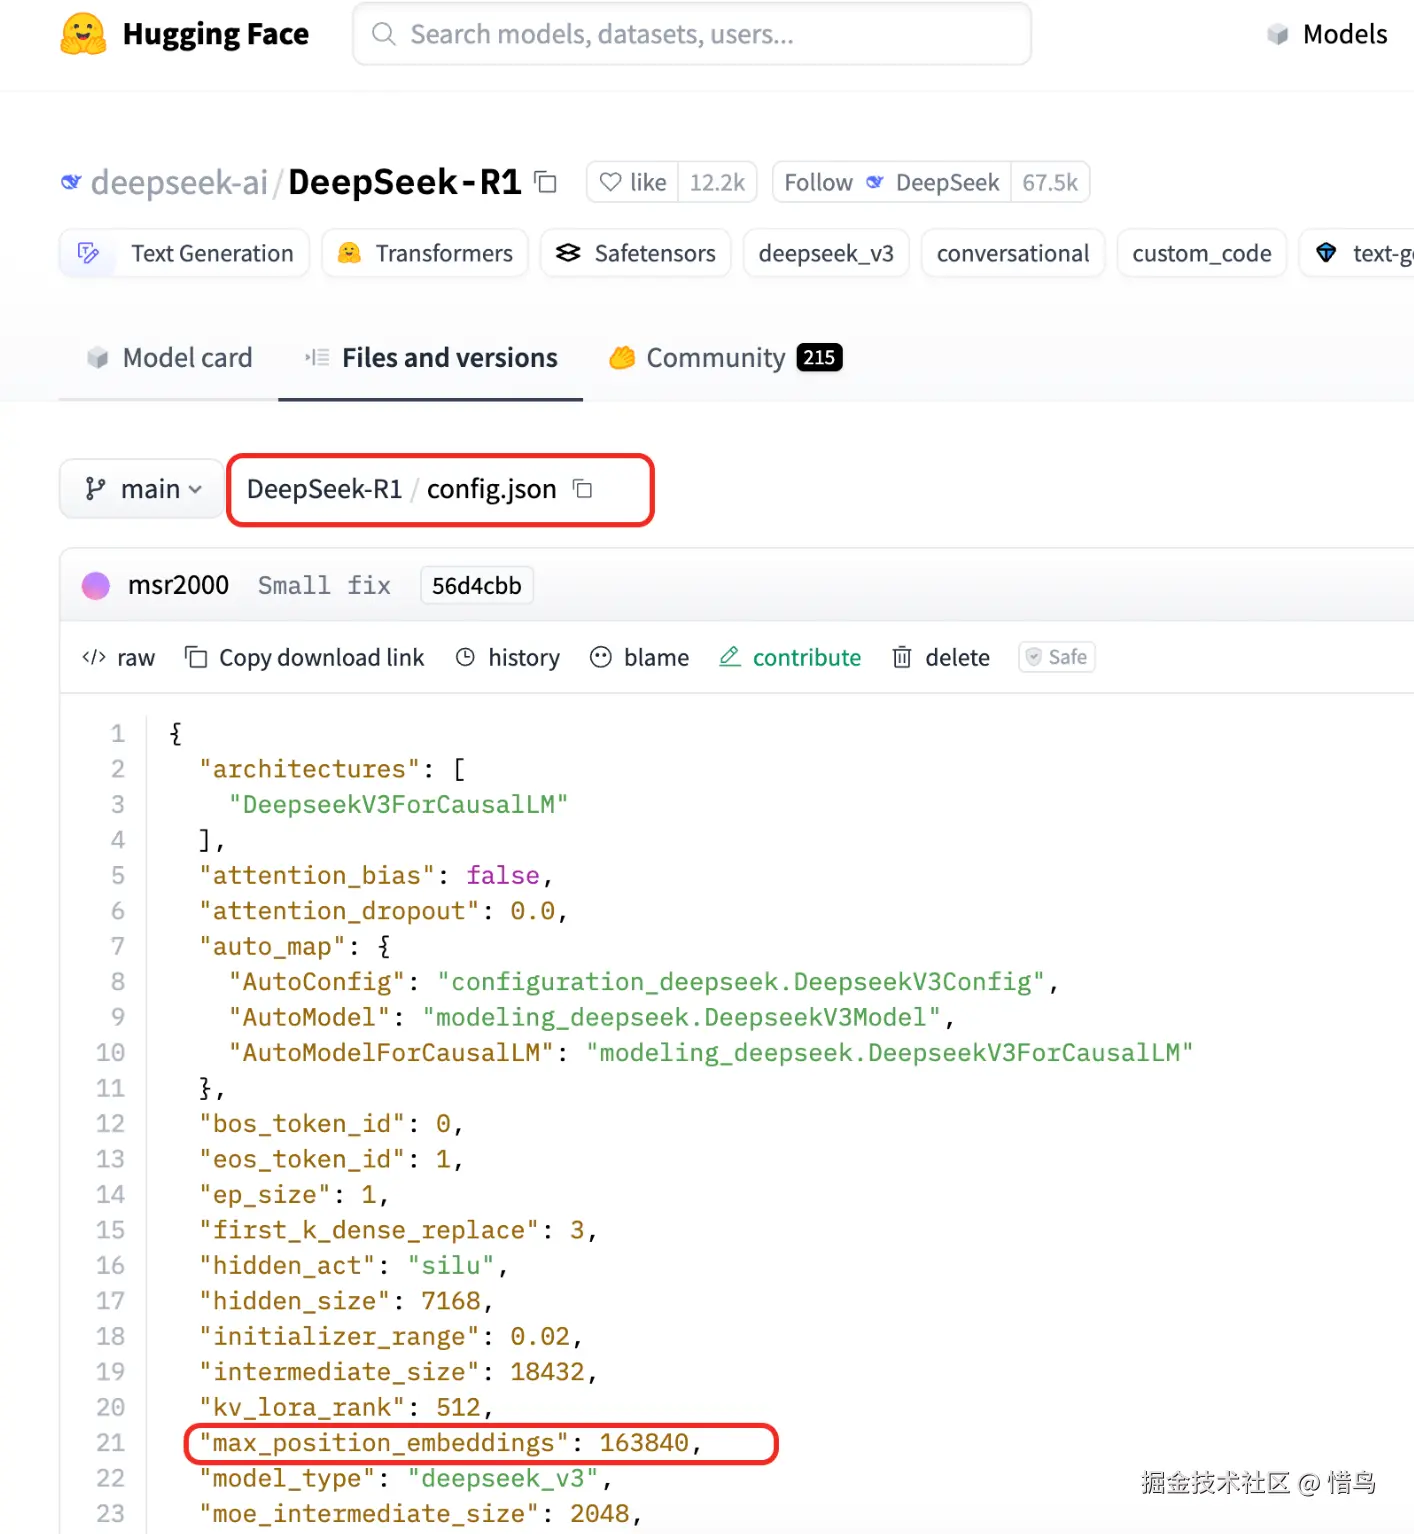Click the Transformers emoji icon
Viewport: 1414px width, 1534px height.
(349, 253)
